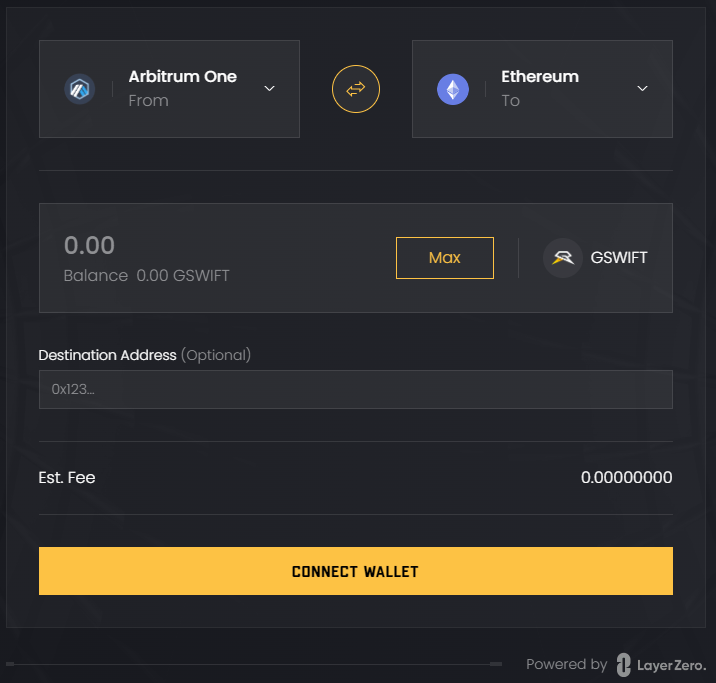Expand the From network chevron
716x683 pixels.
click(269, 88)
